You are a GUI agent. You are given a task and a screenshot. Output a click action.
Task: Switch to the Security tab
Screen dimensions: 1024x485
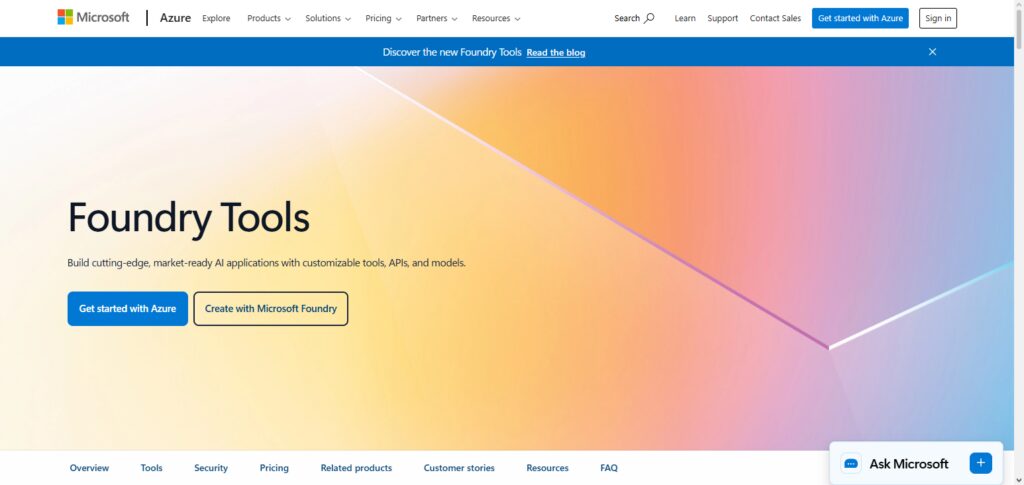211,468
